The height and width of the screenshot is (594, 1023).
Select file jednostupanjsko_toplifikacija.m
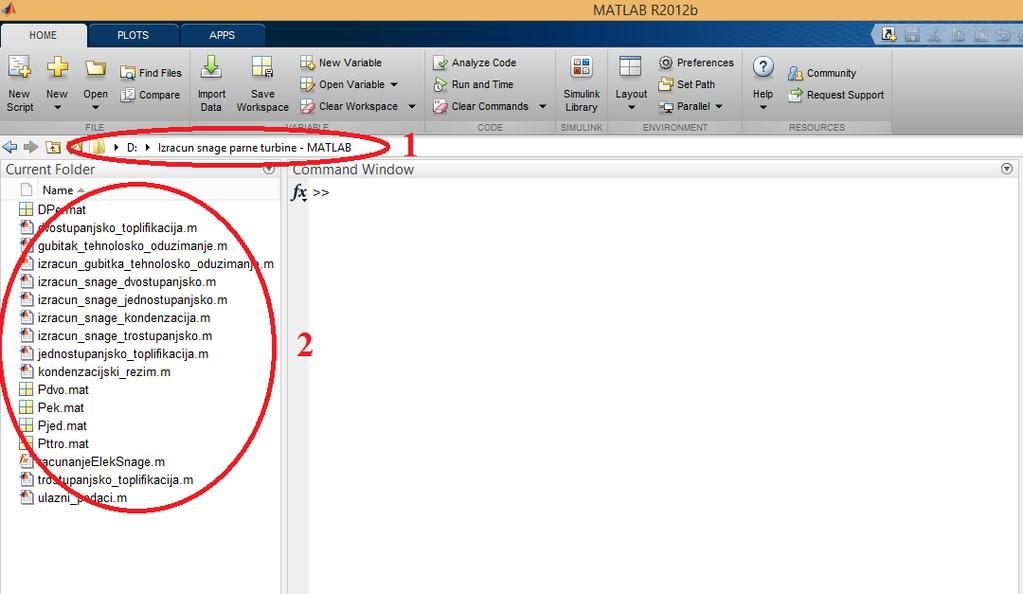coord(123,354)
